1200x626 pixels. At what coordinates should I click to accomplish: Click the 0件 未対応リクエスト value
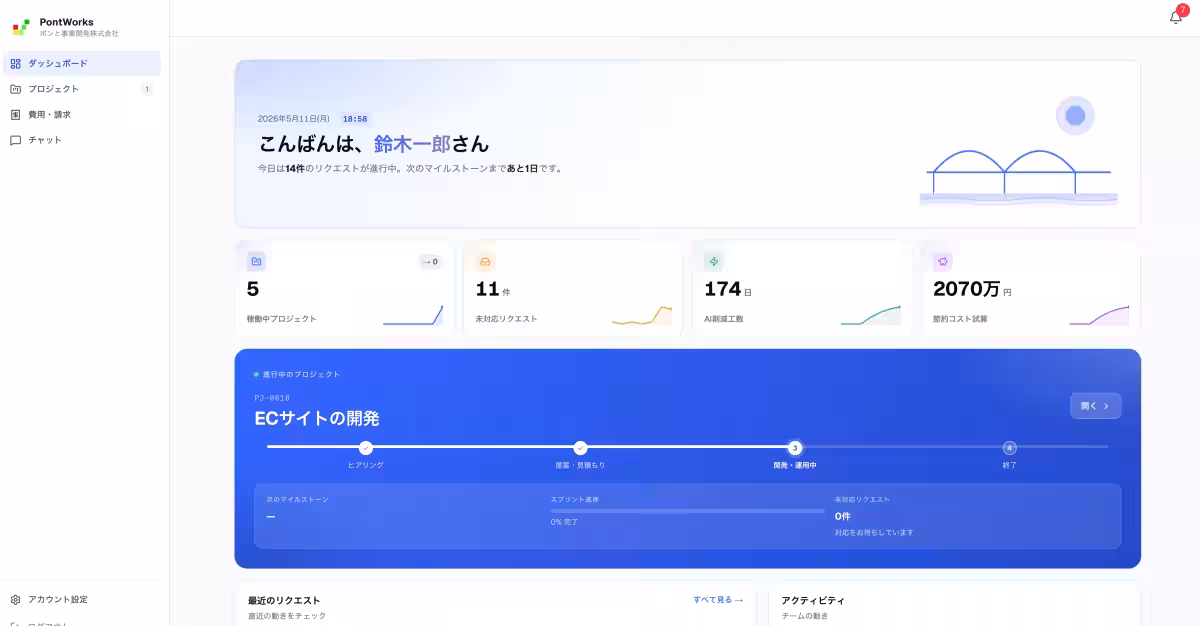[843, 516]
